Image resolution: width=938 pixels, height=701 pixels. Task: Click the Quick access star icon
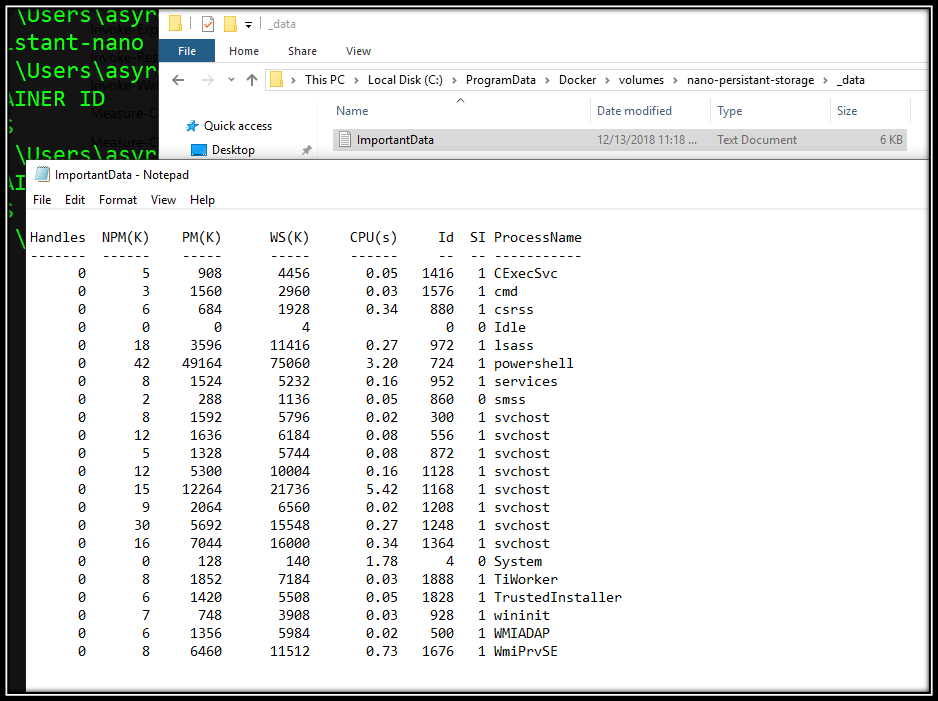coord(191,126)
